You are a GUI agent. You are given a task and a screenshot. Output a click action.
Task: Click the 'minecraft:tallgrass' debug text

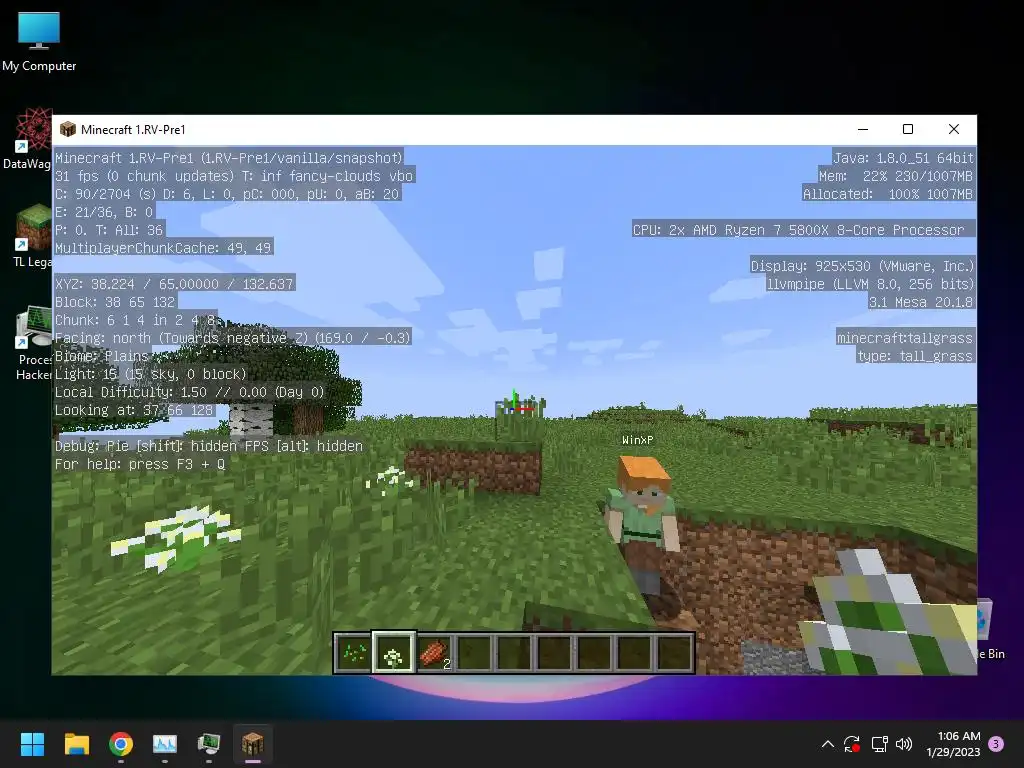[x=904, y=338]
